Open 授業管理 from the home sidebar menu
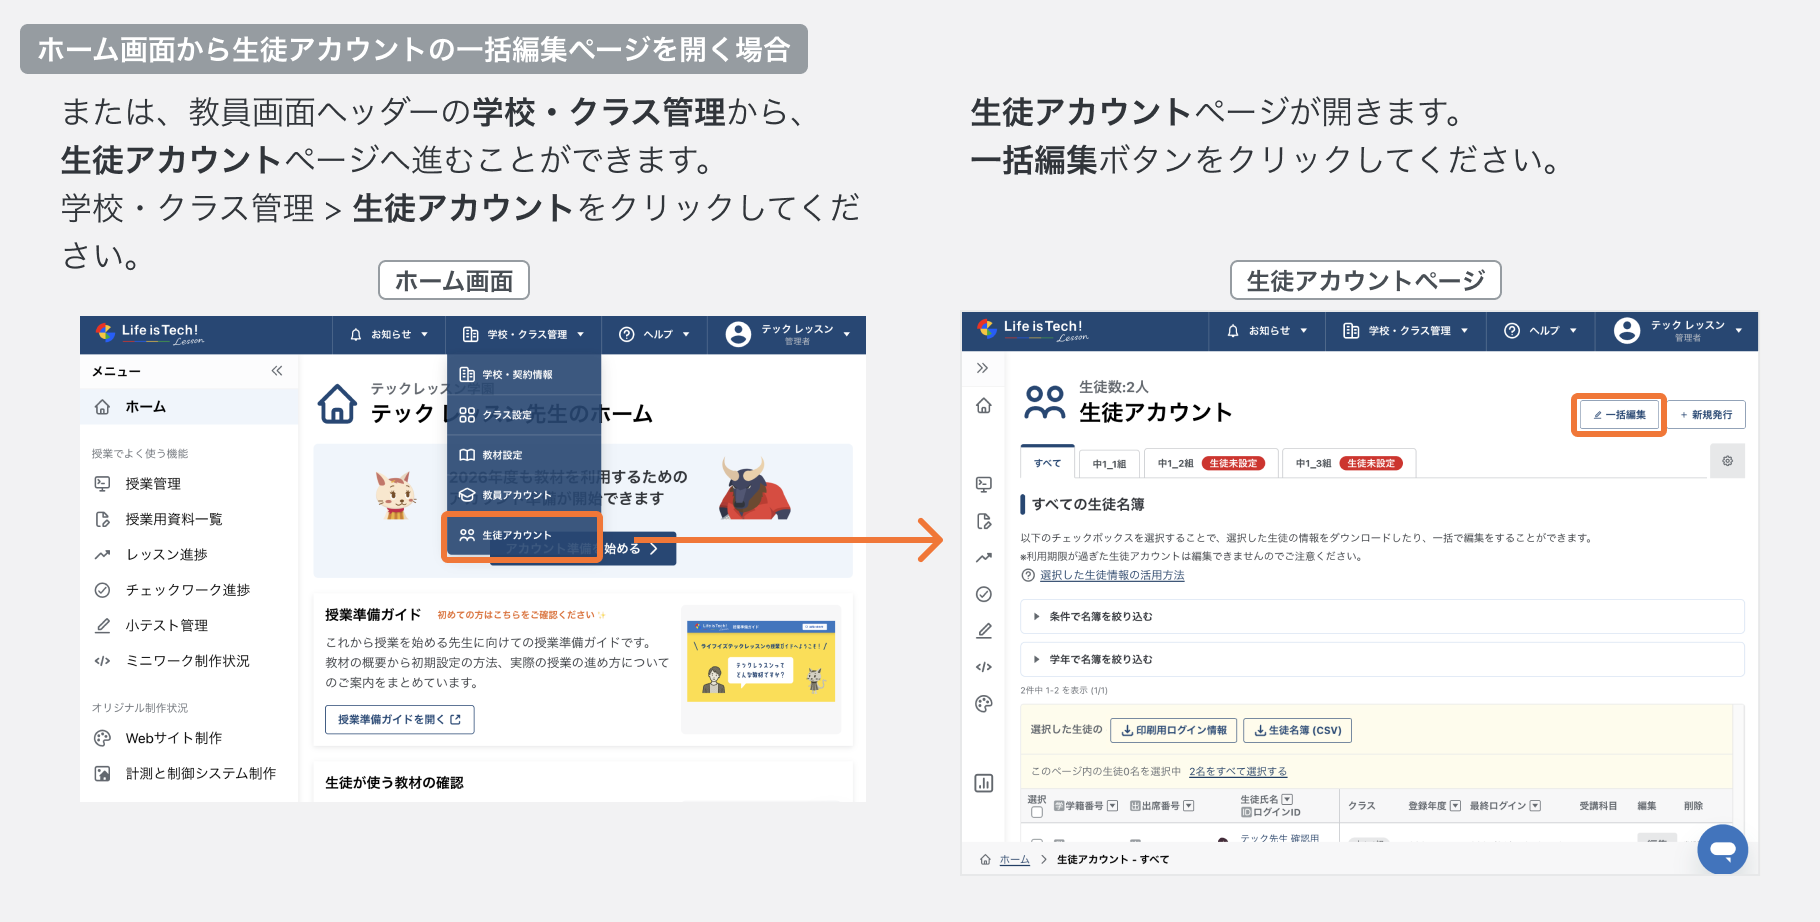 click(x=153, y=484)
